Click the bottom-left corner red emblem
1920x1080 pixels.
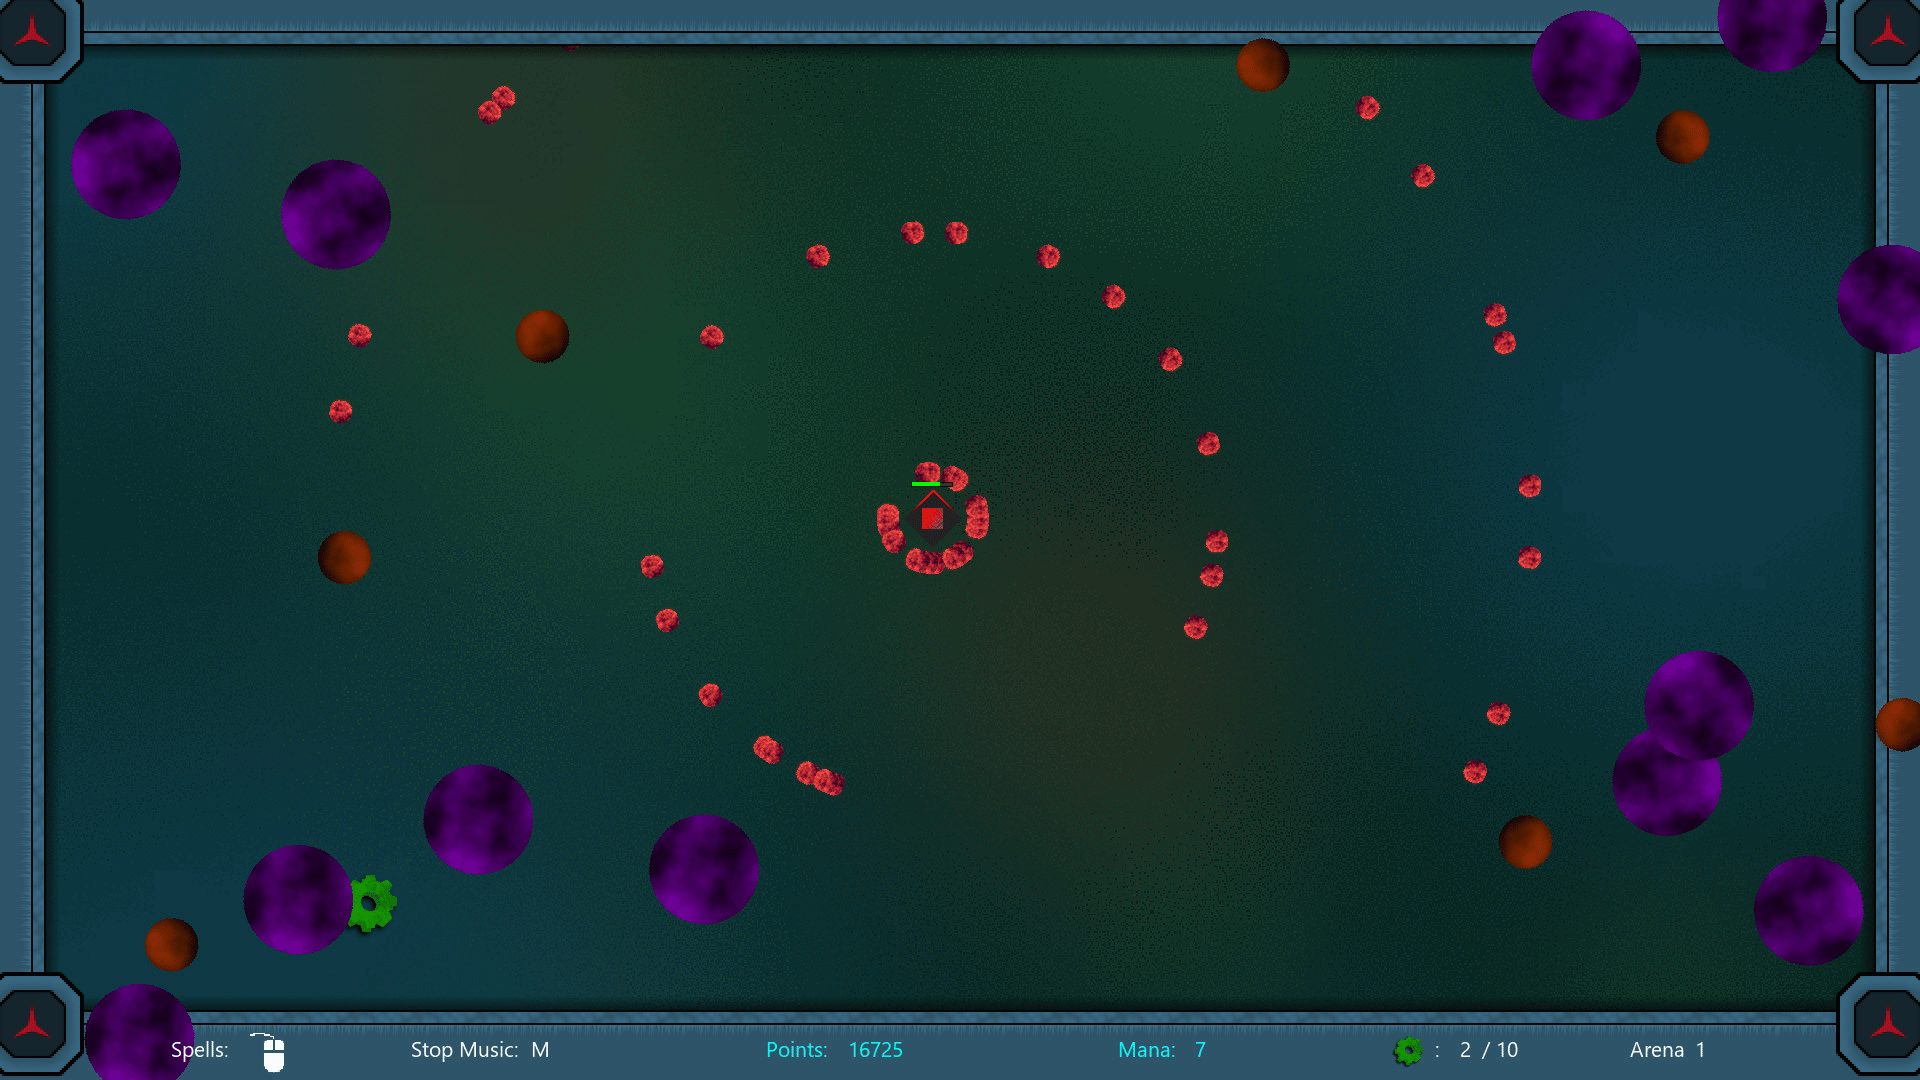tap(33, 1024)
